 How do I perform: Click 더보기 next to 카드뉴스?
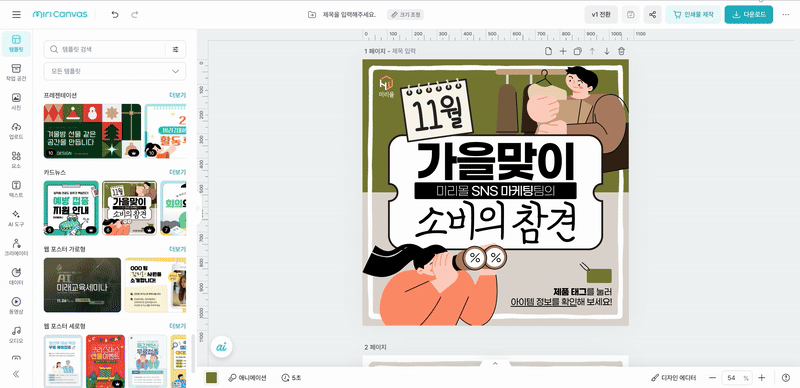[178, 172]
